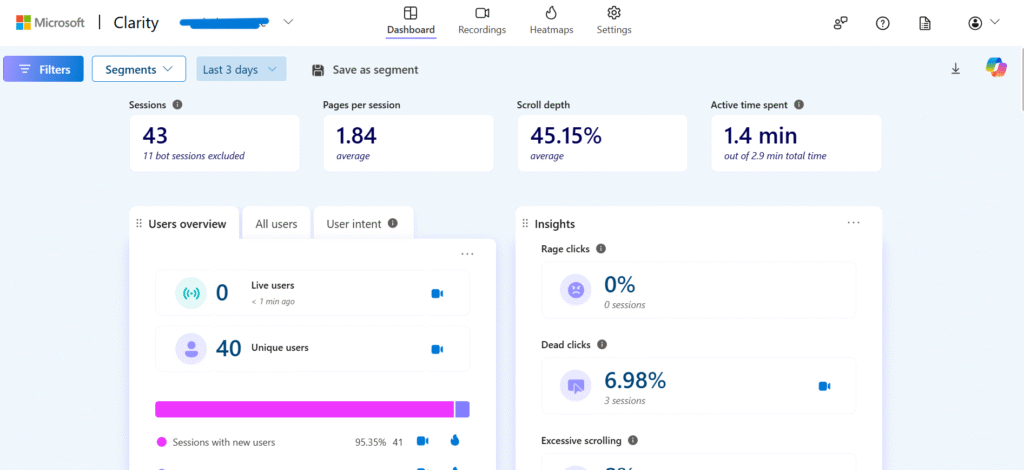Show the Active time spent info icon
The image size is (1024, 470).
click(x=799, y=104)
